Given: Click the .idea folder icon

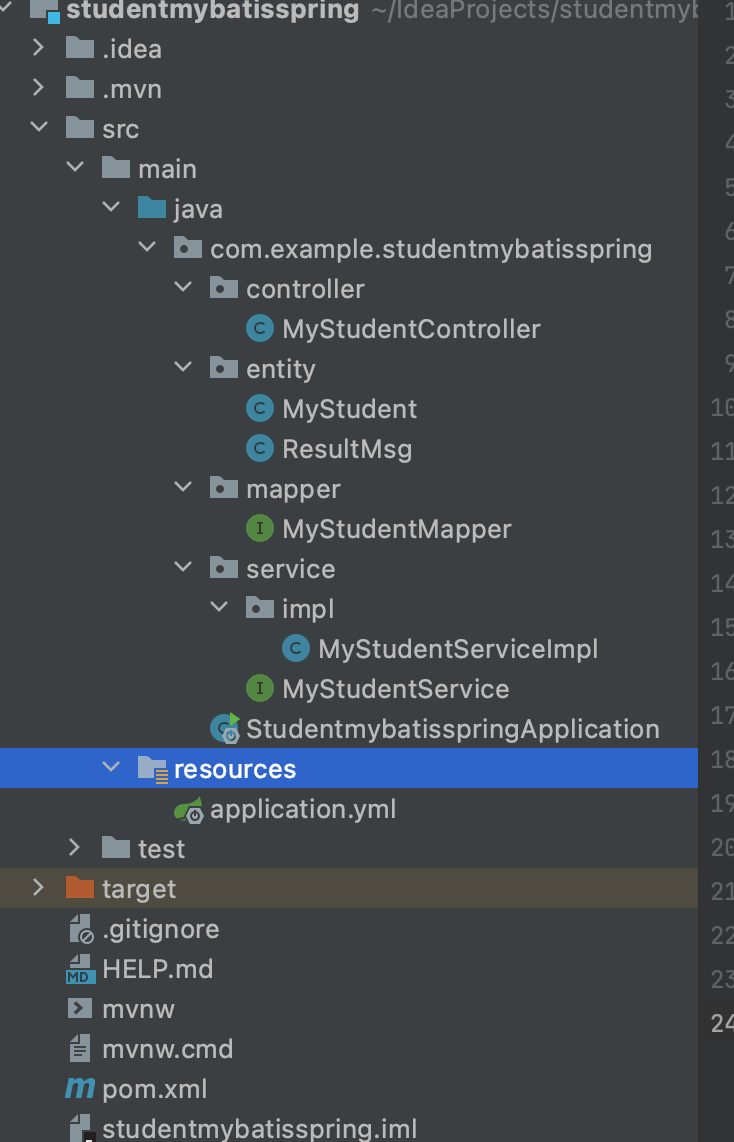Looking at the screenshot, I should click(x=80, y=48).
